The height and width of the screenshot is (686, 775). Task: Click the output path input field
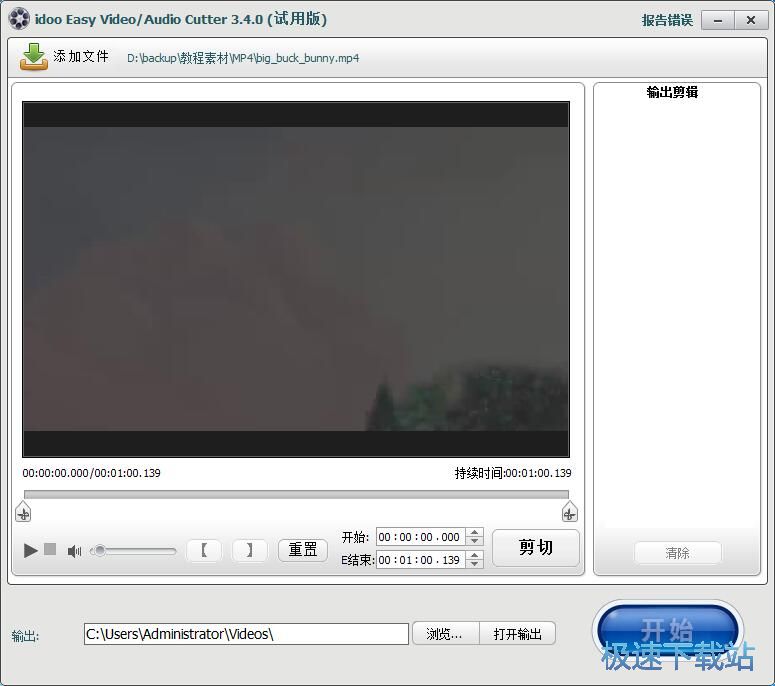[x=246, y=634]
